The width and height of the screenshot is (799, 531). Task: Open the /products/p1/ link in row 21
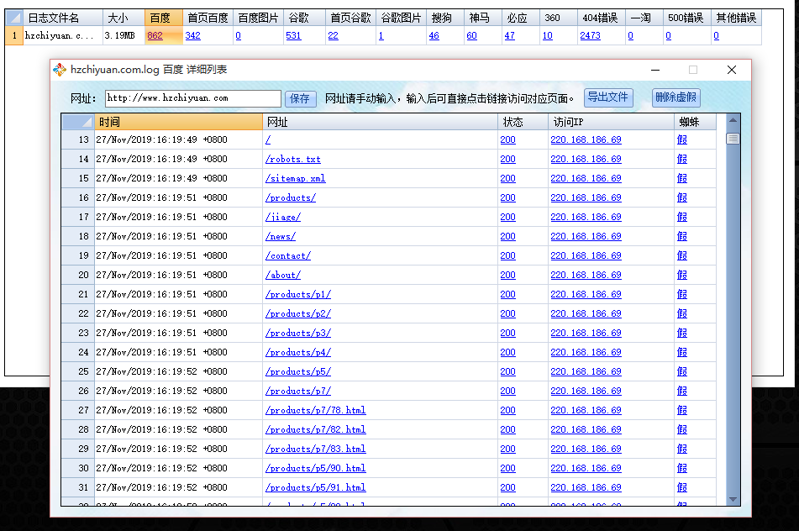click(x=298, y=295)
